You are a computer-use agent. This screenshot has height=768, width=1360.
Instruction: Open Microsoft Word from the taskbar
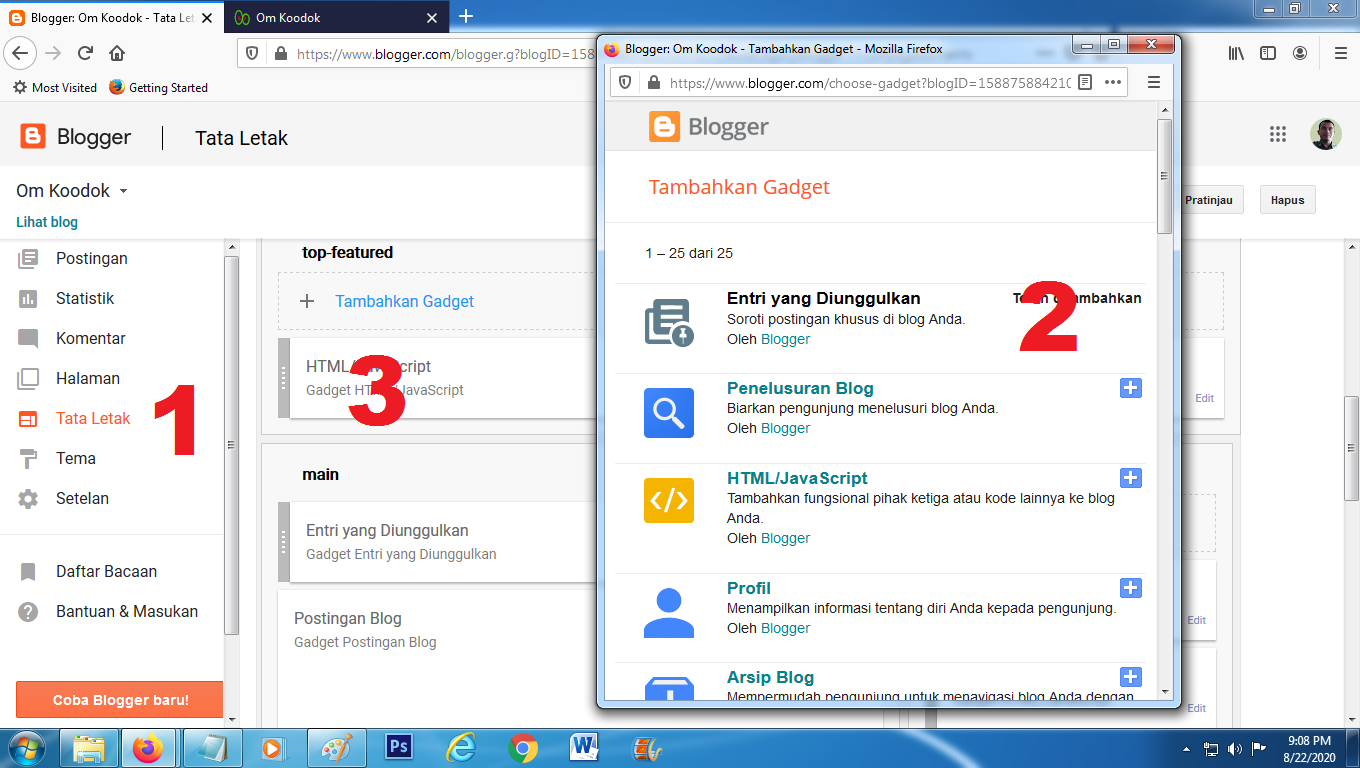tap(583, 747)
